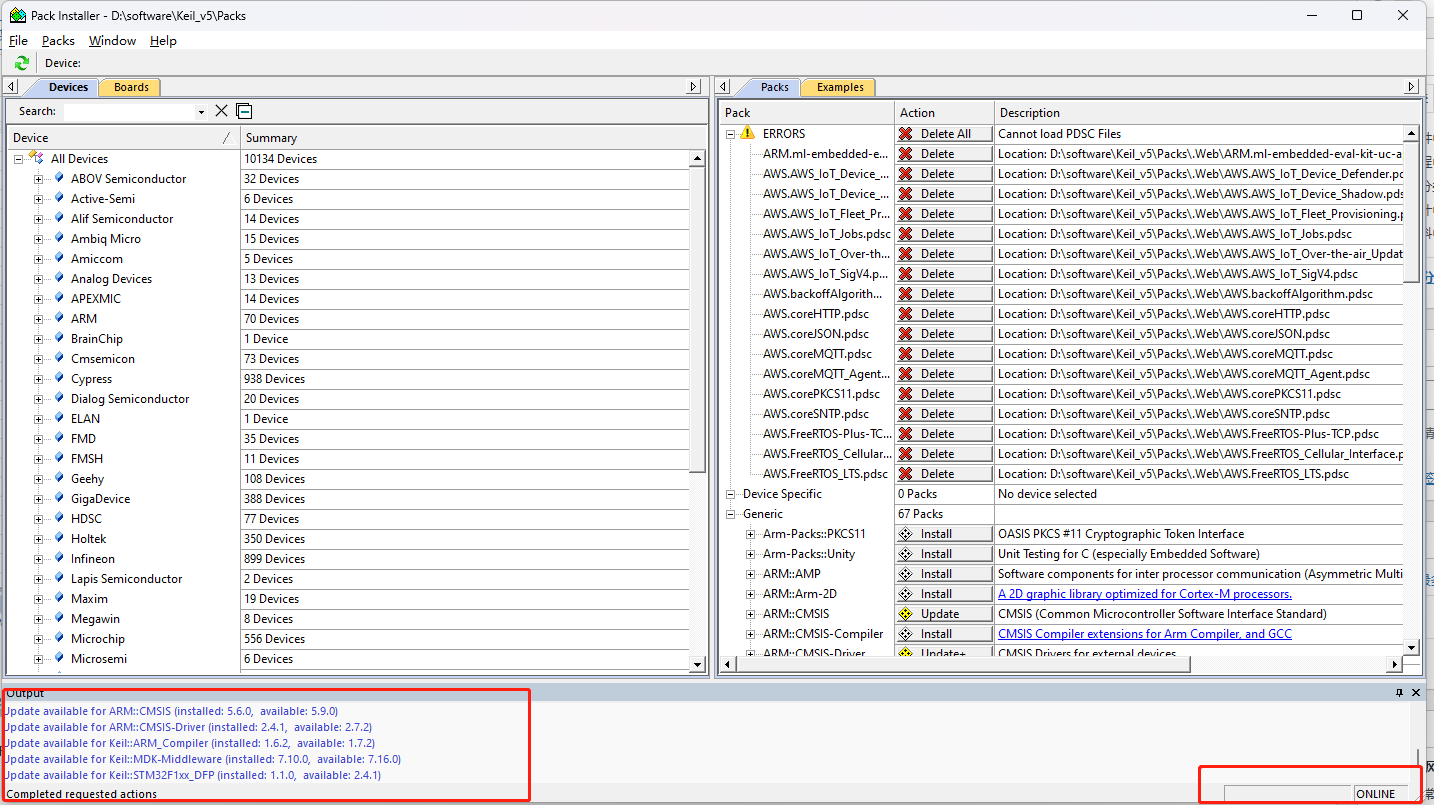
Task: Delete the AWS.FreeRTOS_LTS.pdsc entry
Action: coord(944,473)
